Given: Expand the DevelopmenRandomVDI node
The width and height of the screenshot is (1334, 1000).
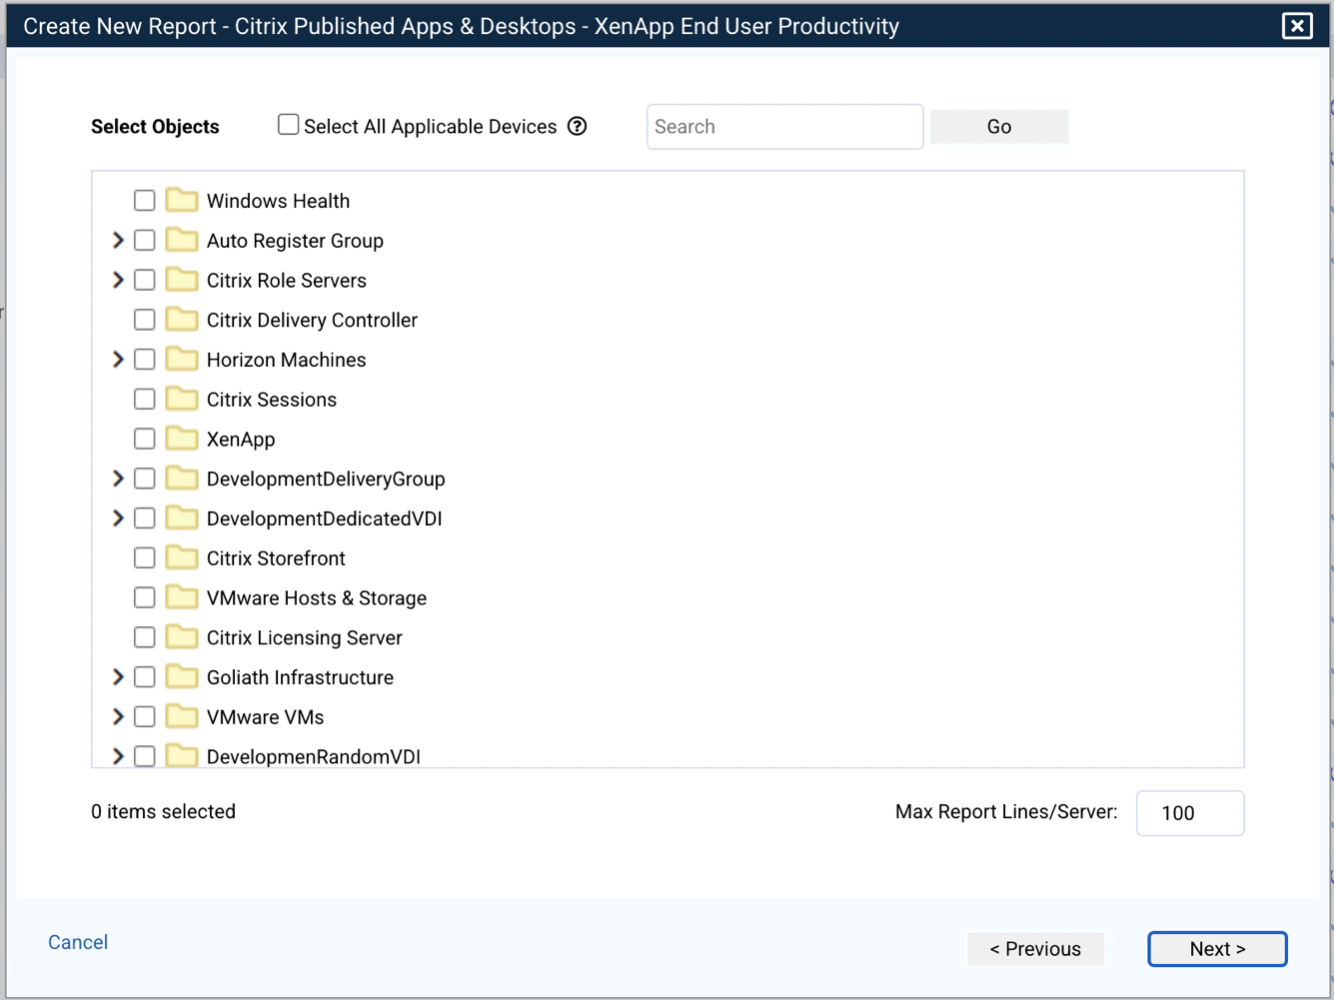Looking at the screenshot, I should pos(118,756).
